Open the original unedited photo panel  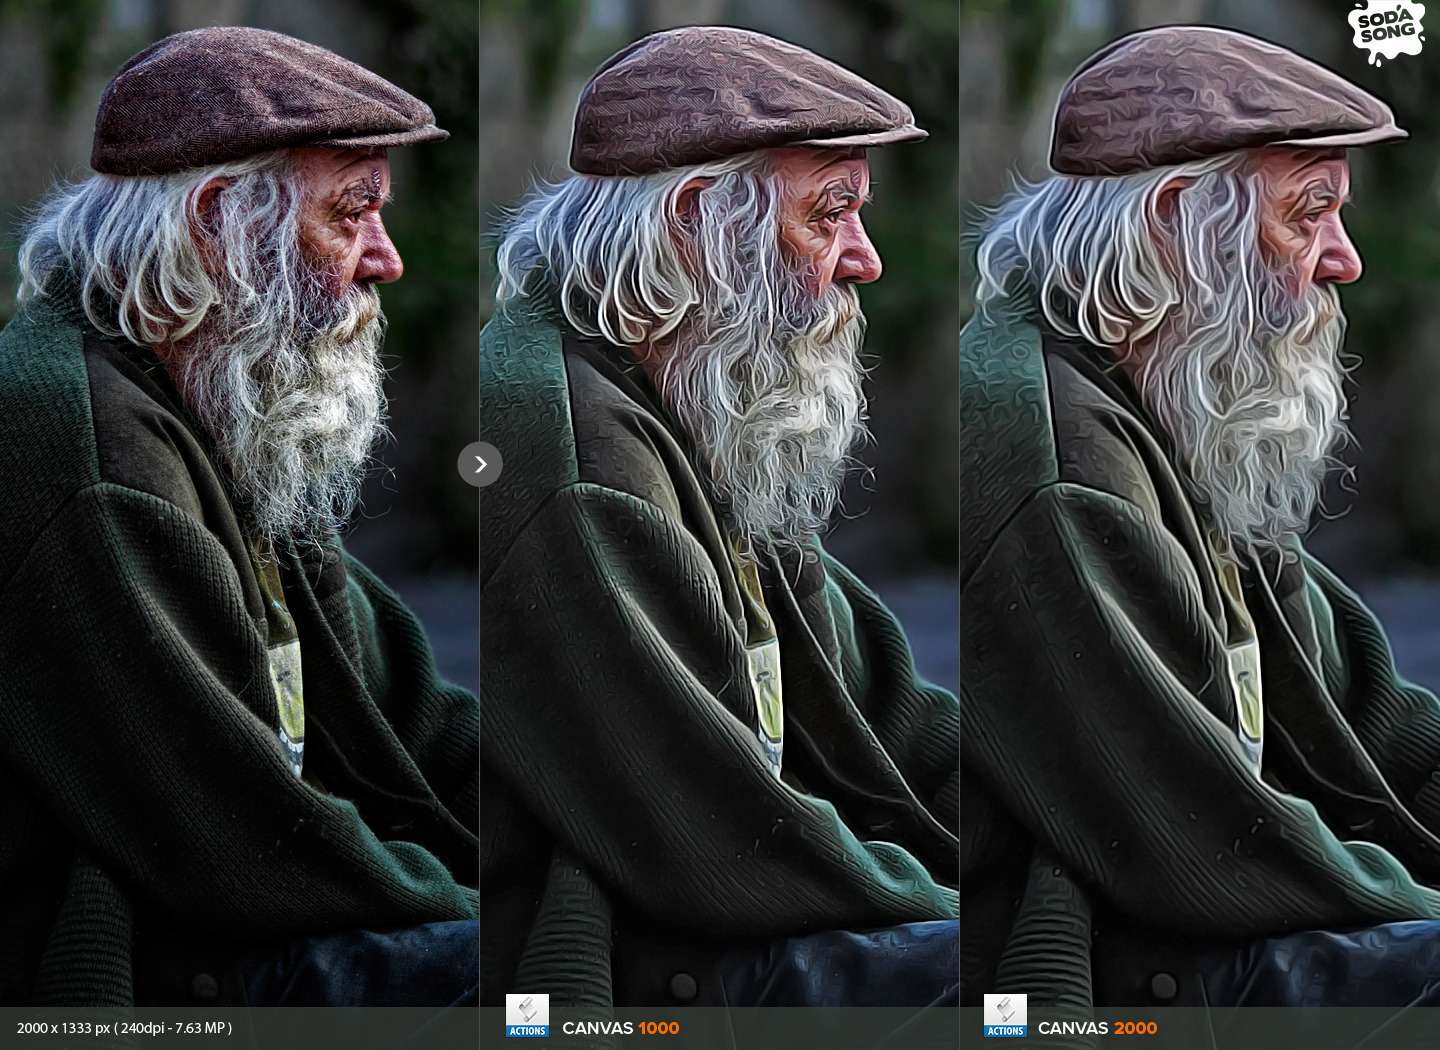tap(239, 503)
